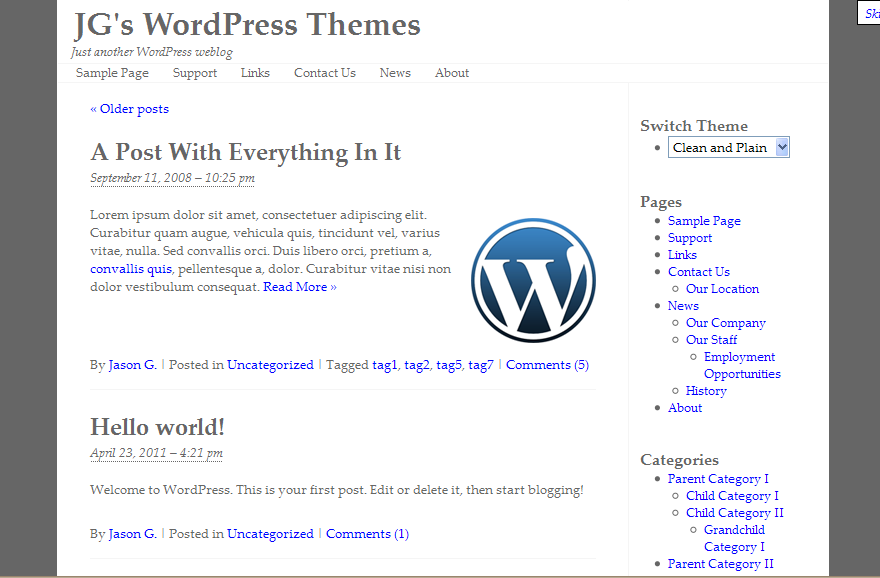Go to Older posts
The height and width of the screenshot is (578, 880).
click(x=130, y=109)
